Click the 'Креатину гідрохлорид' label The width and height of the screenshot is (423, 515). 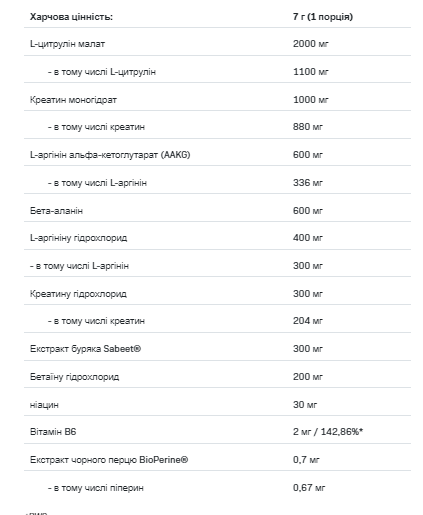pyautogui.click(x=78, y=294)
